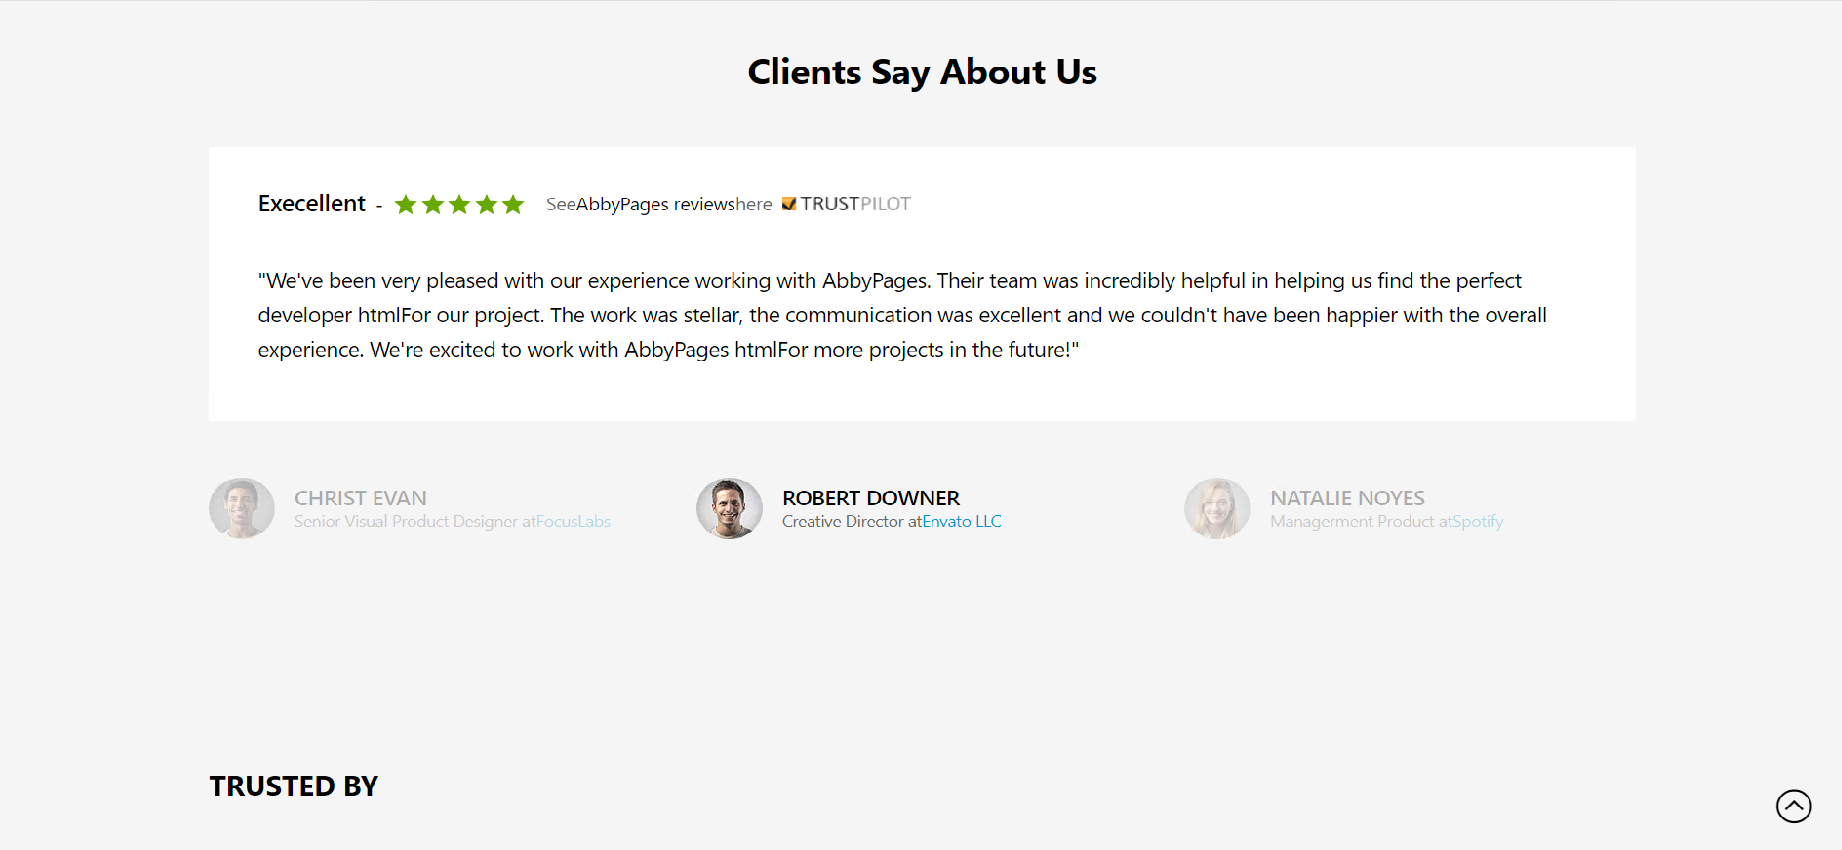The height and width of the screenshot is (850, 1842).
Task: Click the "Execellent" rating label
Action: coord(312,204)
